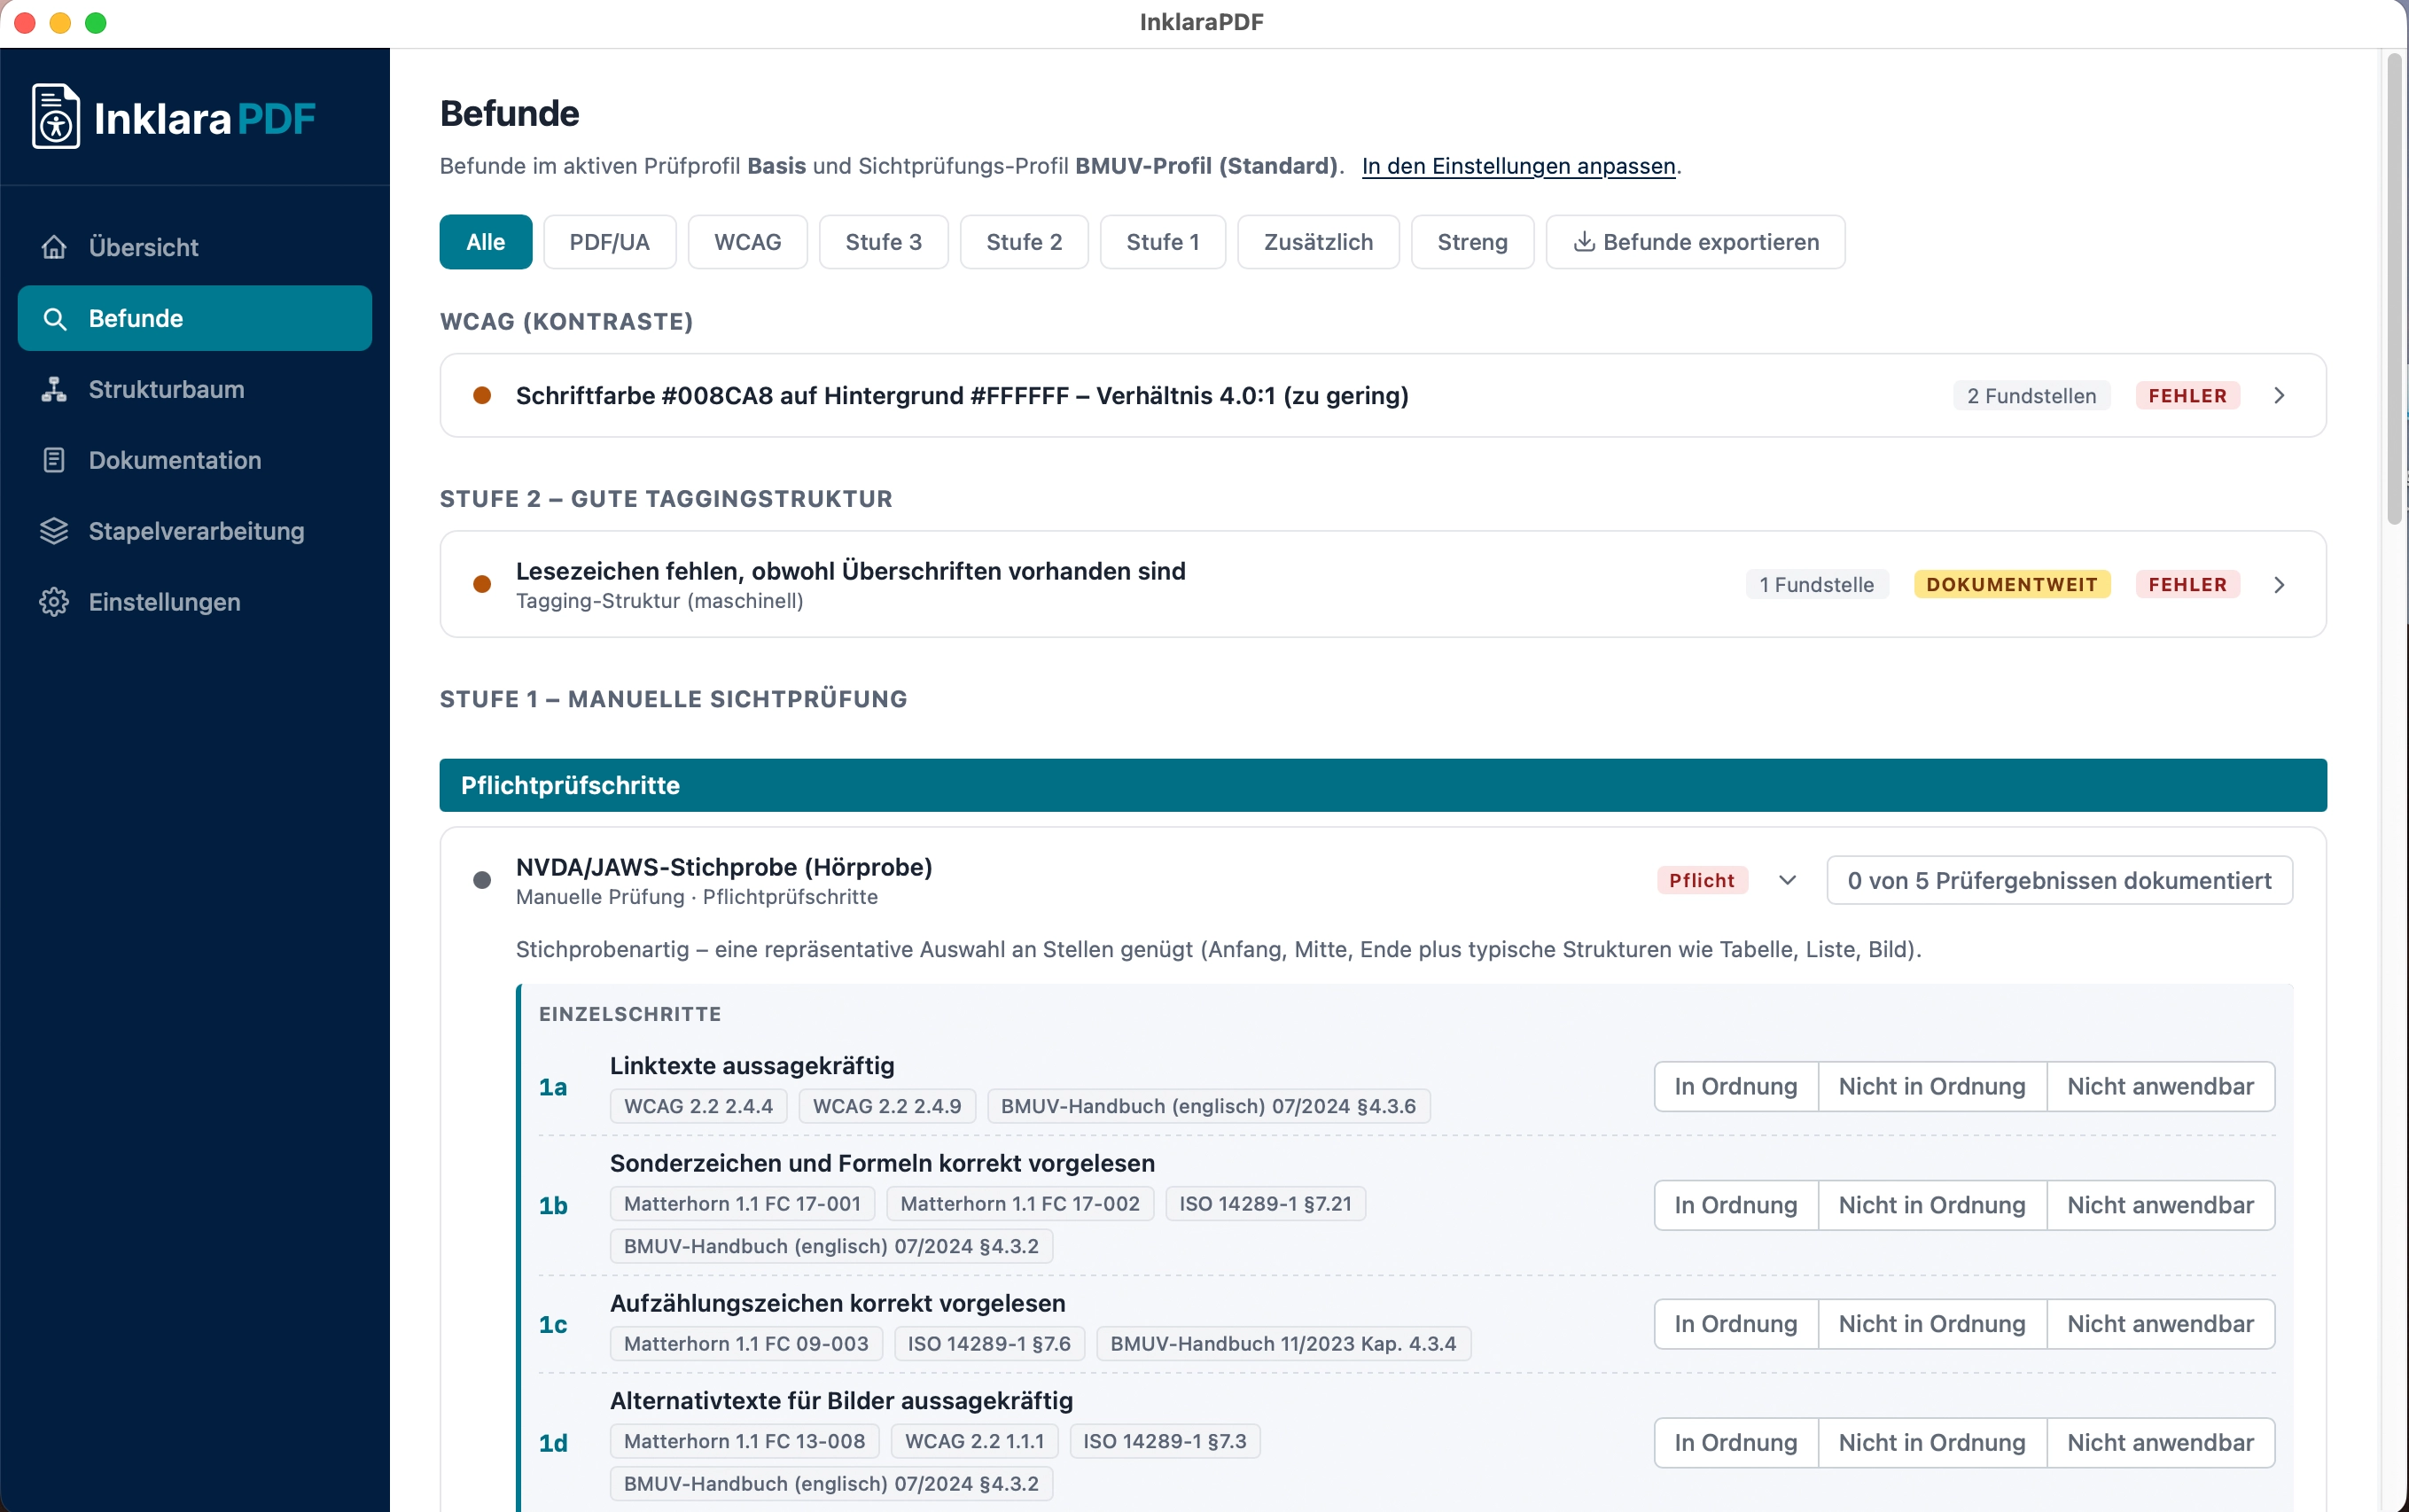
Task: Mark step 1b Sonderzeichen as In Ordnung
Action: [1736, 1205]
